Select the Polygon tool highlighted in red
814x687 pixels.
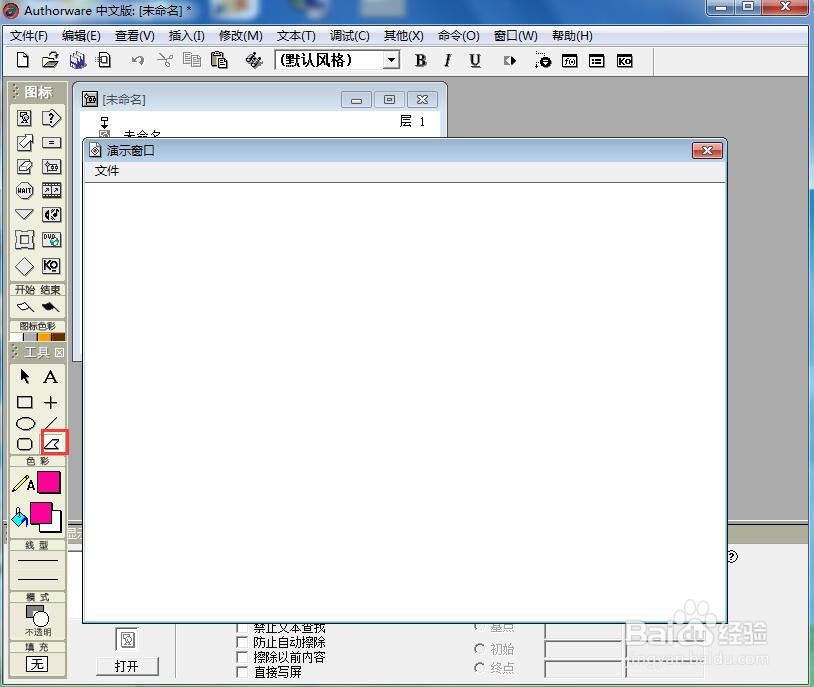pos(53,441)
